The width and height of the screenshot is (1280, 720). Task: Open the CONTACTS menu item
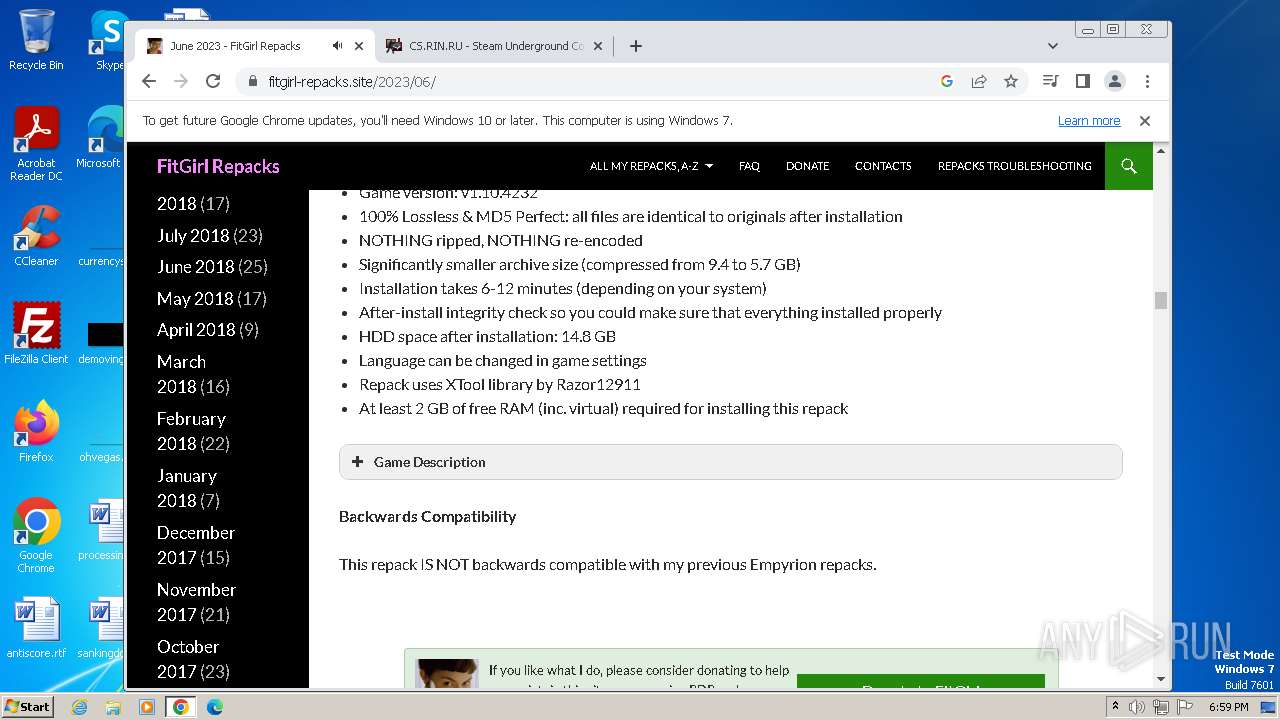click(883, 166)
